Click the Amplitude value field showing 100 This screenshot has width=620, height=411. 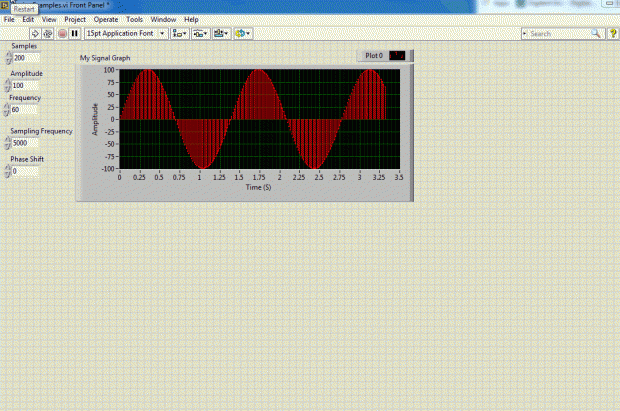(x=25, y=85)
